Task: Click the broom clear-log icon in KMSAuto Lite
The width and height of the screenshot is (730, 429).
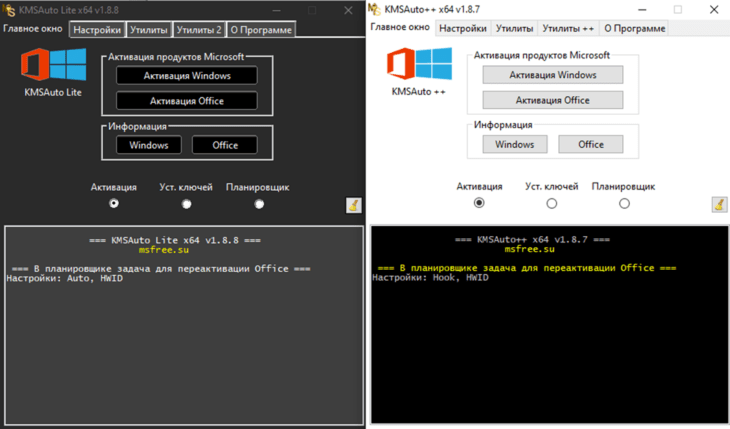Action: coord(353,205)
